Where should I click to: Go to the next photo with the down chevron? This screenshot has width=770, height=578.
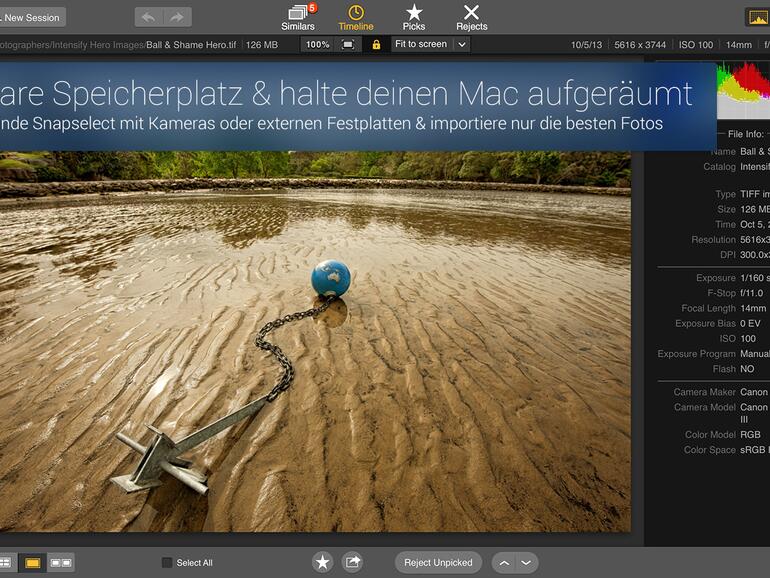point(526,563)
